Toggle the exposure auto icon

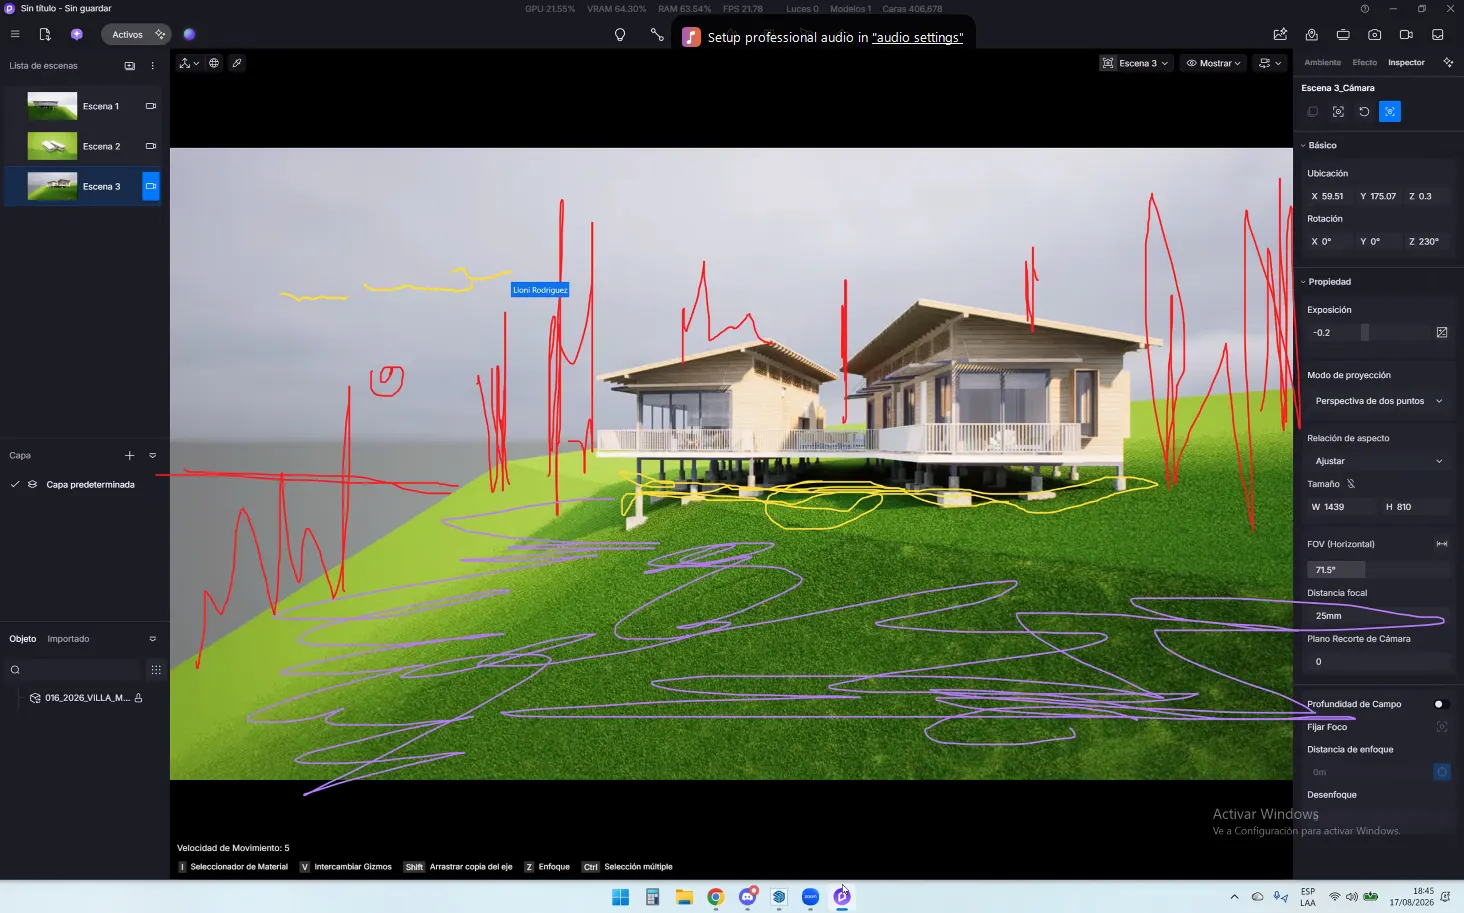[1442, 332]
